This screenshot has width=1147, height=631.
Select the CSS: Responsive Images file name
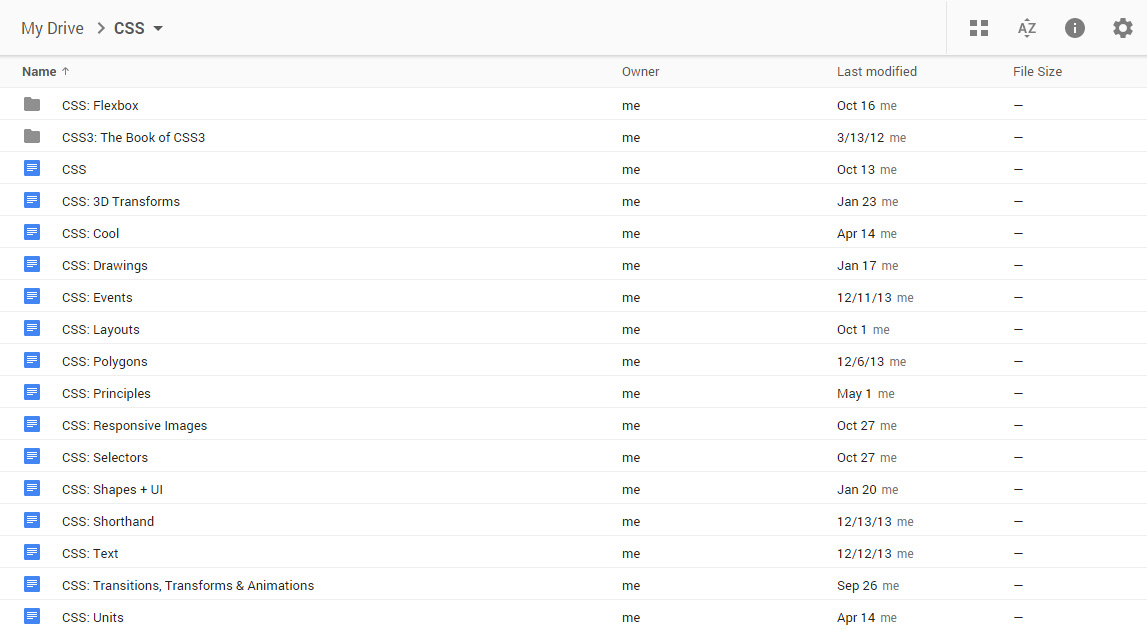135,426
